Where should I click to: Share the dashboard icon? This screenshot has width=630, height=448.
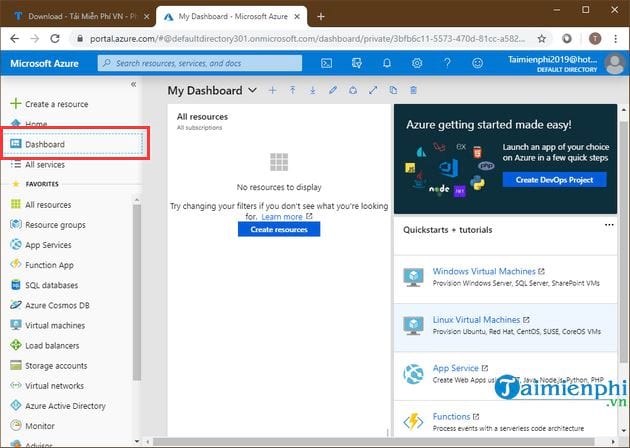pos(353,90)
